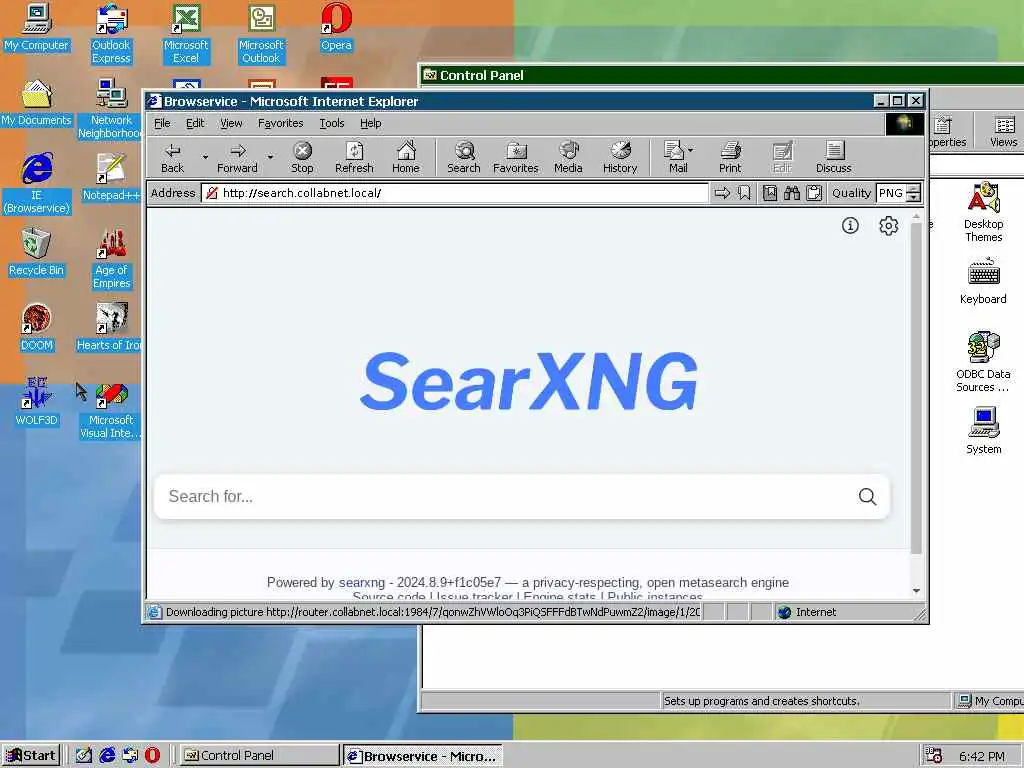
Task: Select IE (Browservice) desktop icon
Action: point(37,184)
